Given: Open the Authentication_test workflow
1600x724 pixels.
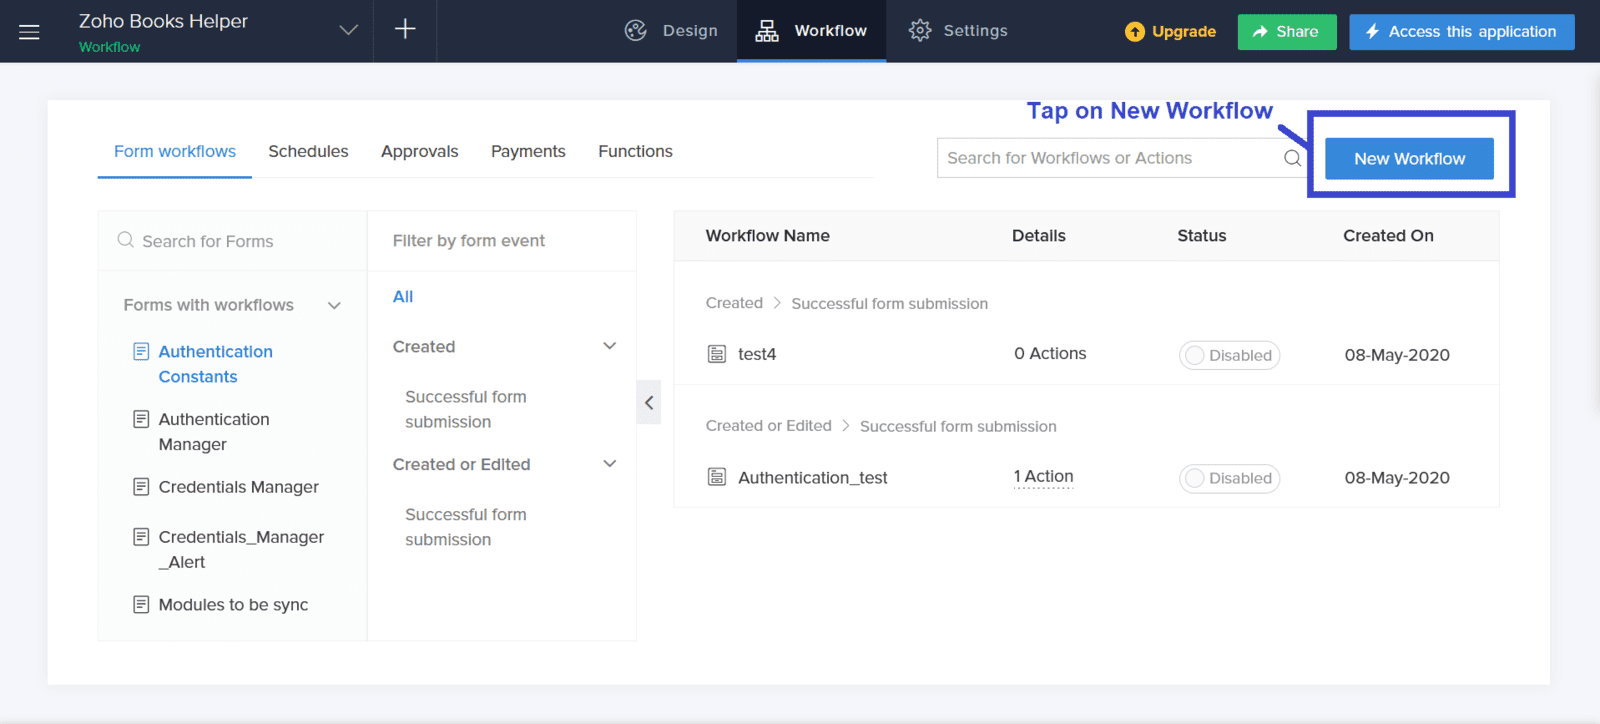Looking at the screenshot, I should tap(813, 478).
